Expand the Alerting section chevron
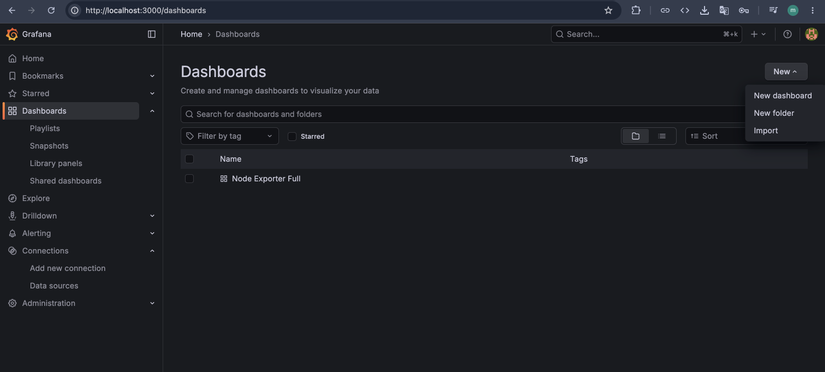 tap(152, 233)
